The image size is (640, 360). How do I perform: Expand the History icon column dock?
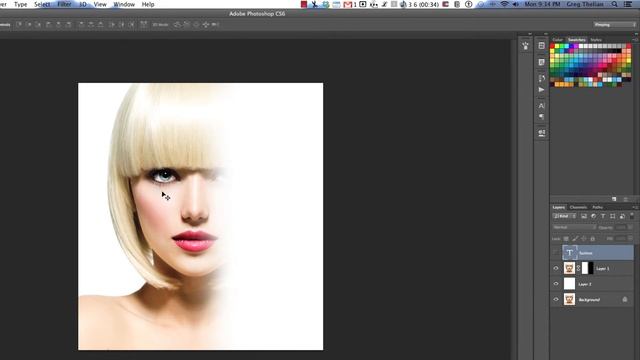pos(546,34)
